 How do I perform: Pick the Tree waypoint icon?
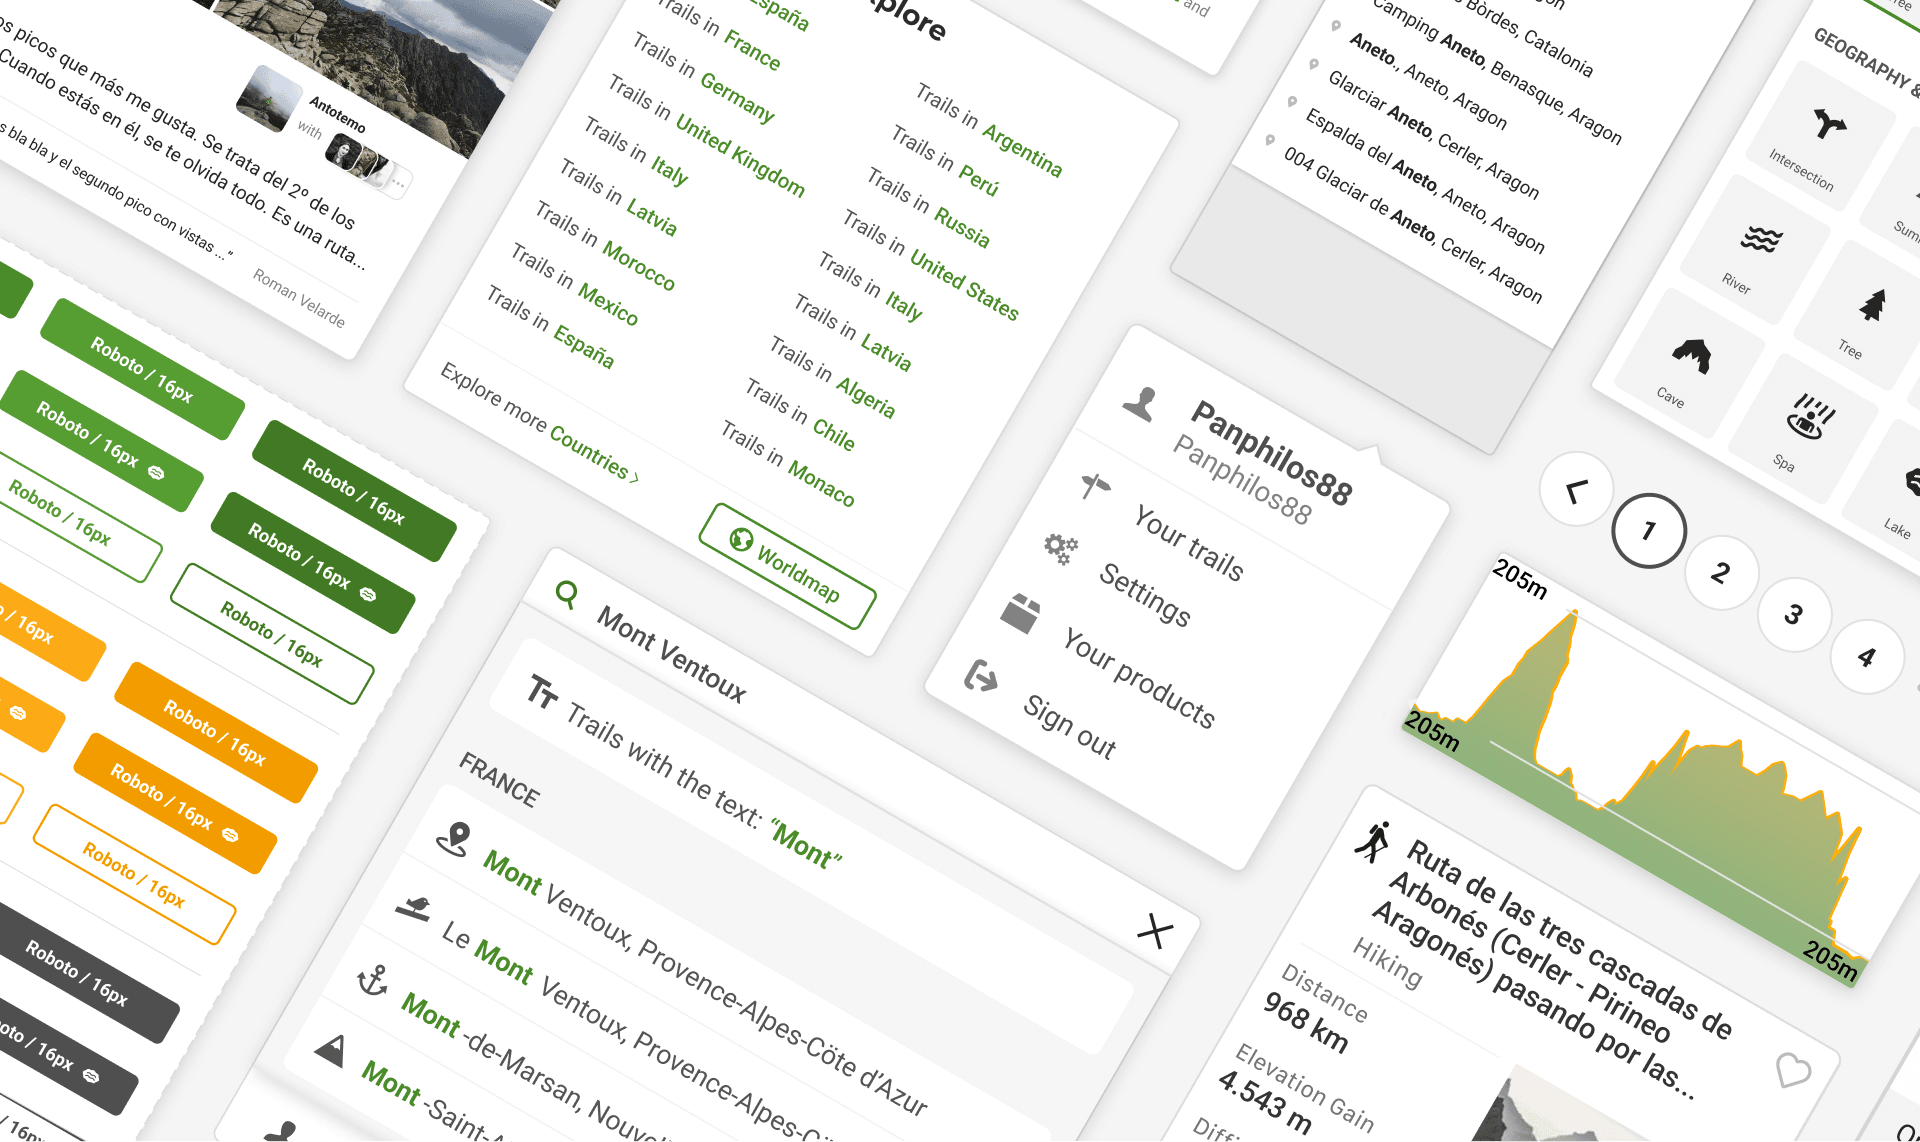1874,304
